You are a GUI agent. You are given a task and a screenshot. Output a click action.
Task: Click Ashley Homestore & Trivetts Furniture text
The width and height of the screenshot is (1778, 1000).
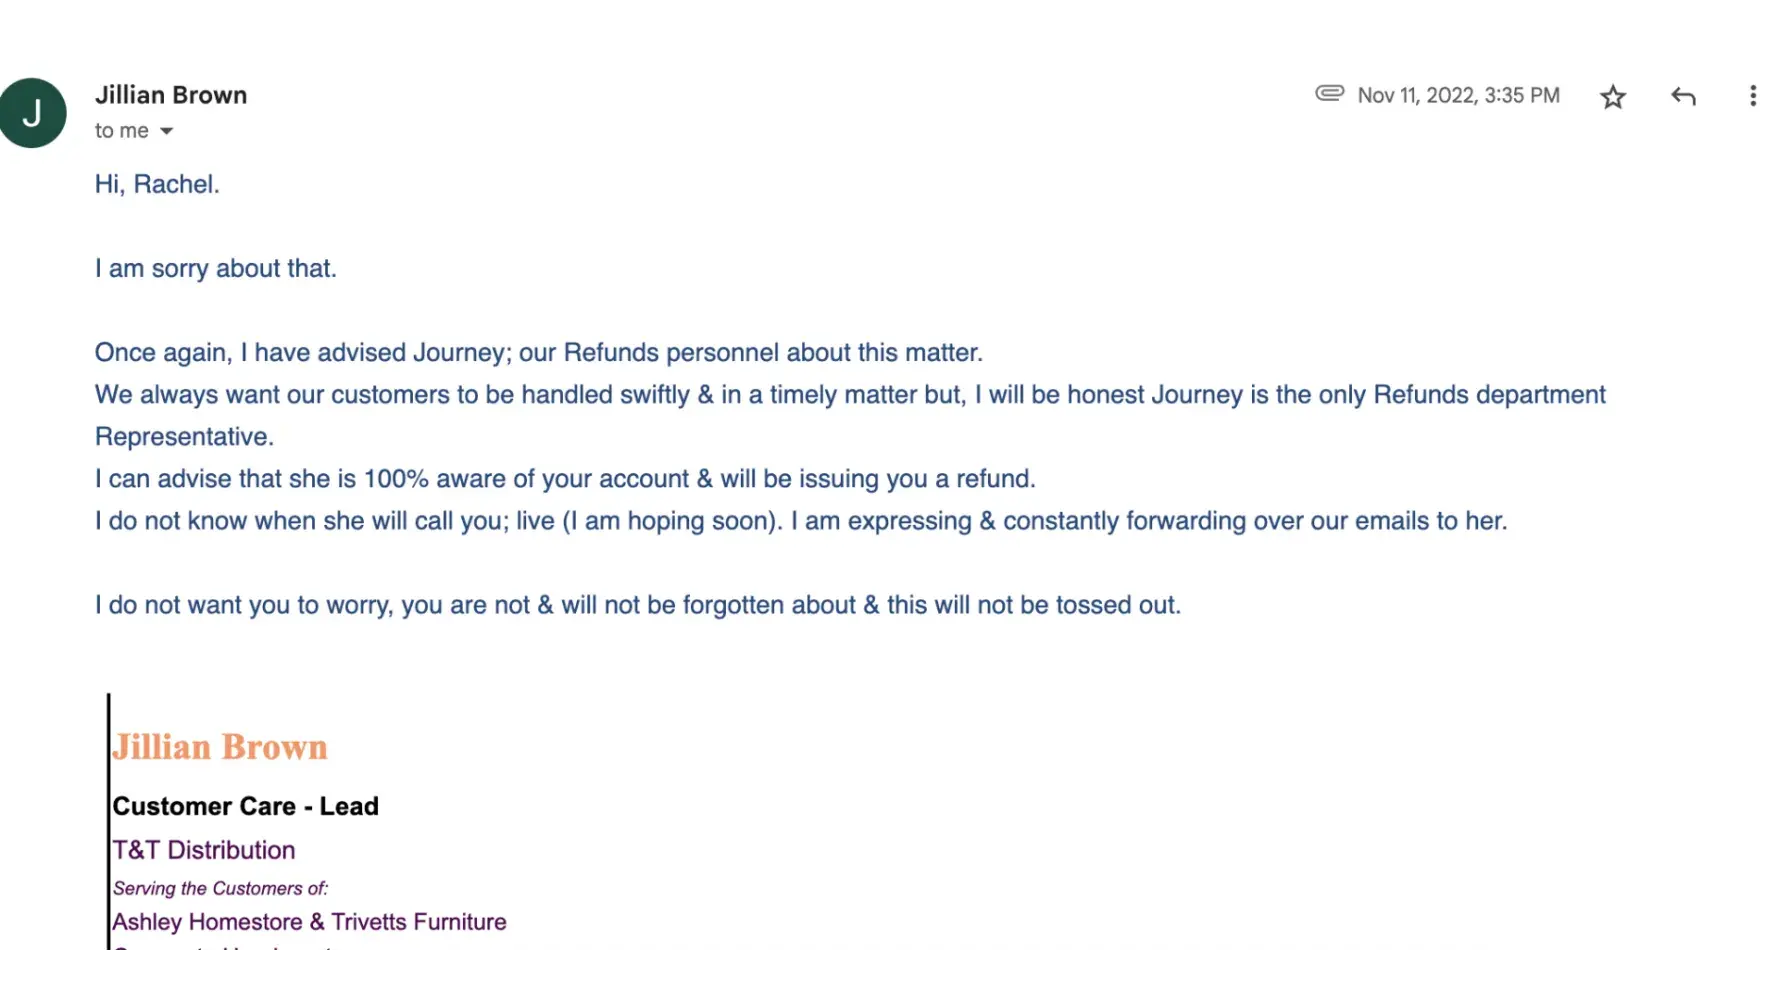click(x=309, y=922)
